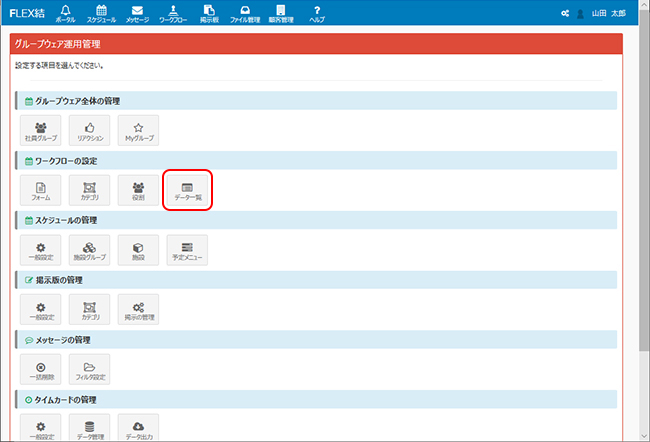Go to メッセージ envelope in the top navigation

(x=137, y=13)
